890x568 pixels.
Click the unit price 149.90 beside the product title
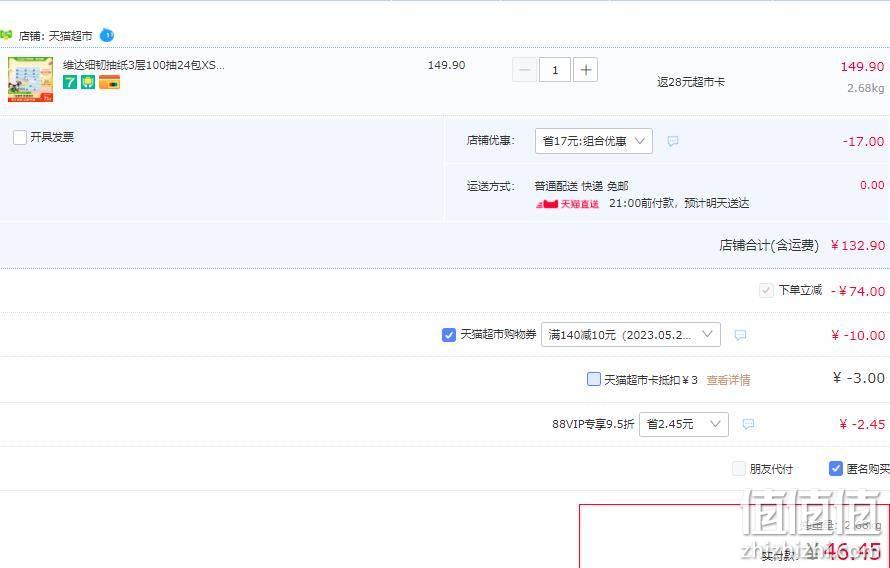coord(446,65)
